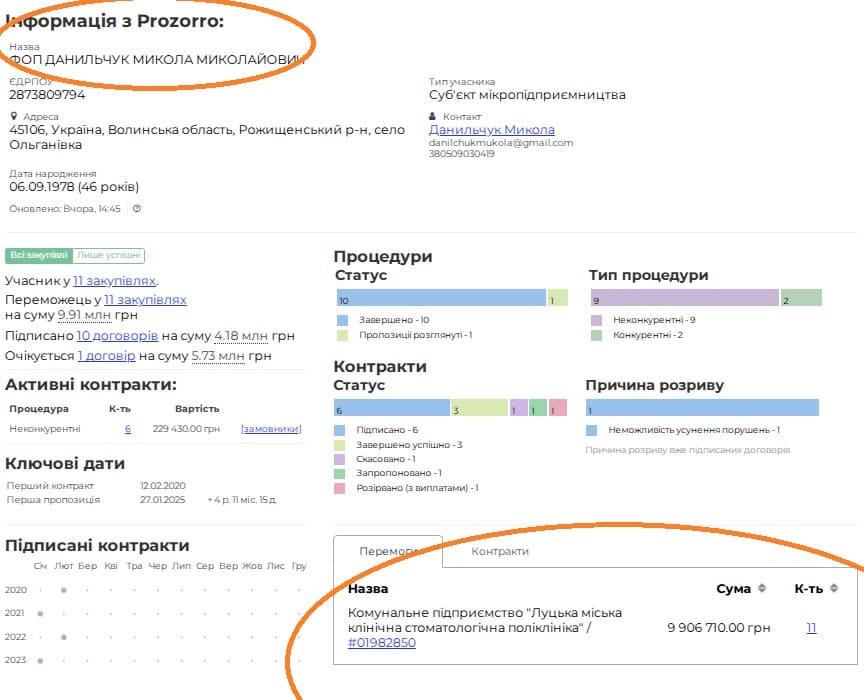
Task: Open the замовники link in active contracts
Action: tap(271, 429)
